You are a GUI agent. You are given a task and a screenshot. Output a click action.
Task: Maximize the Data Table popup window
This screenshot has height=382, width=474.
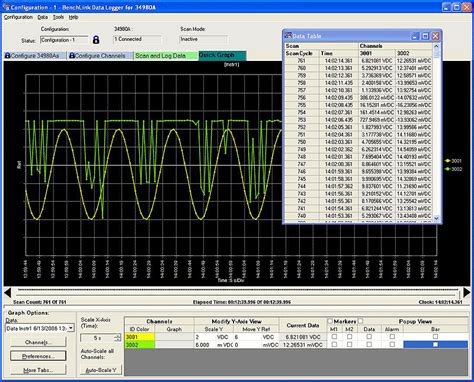pyautogui.click(x=425, y=36)
